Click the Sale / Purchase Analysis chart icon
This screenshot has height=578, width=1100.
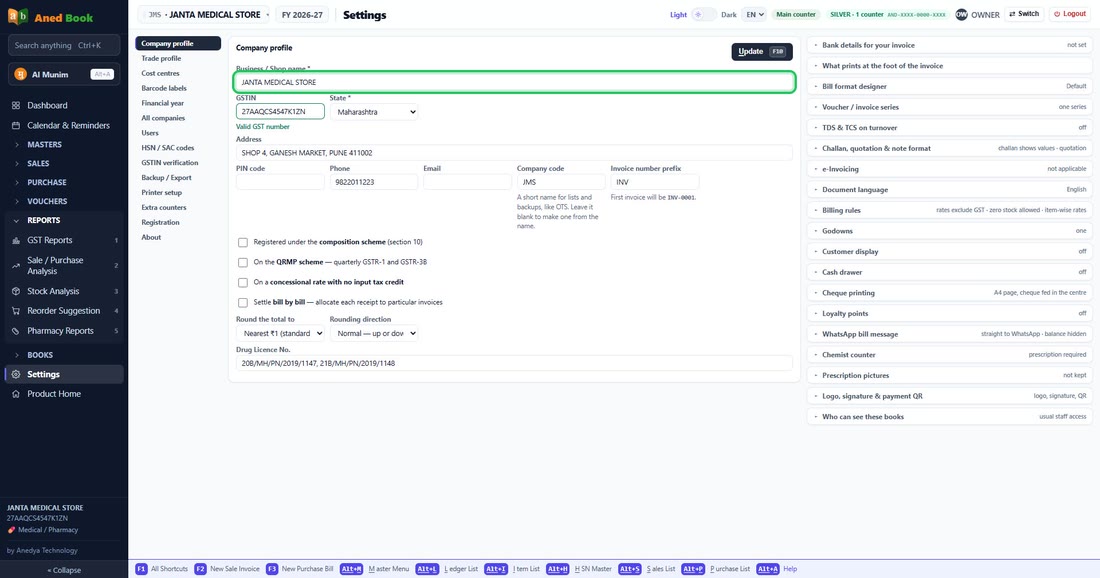pyautogui.click(x=16, y=266)
